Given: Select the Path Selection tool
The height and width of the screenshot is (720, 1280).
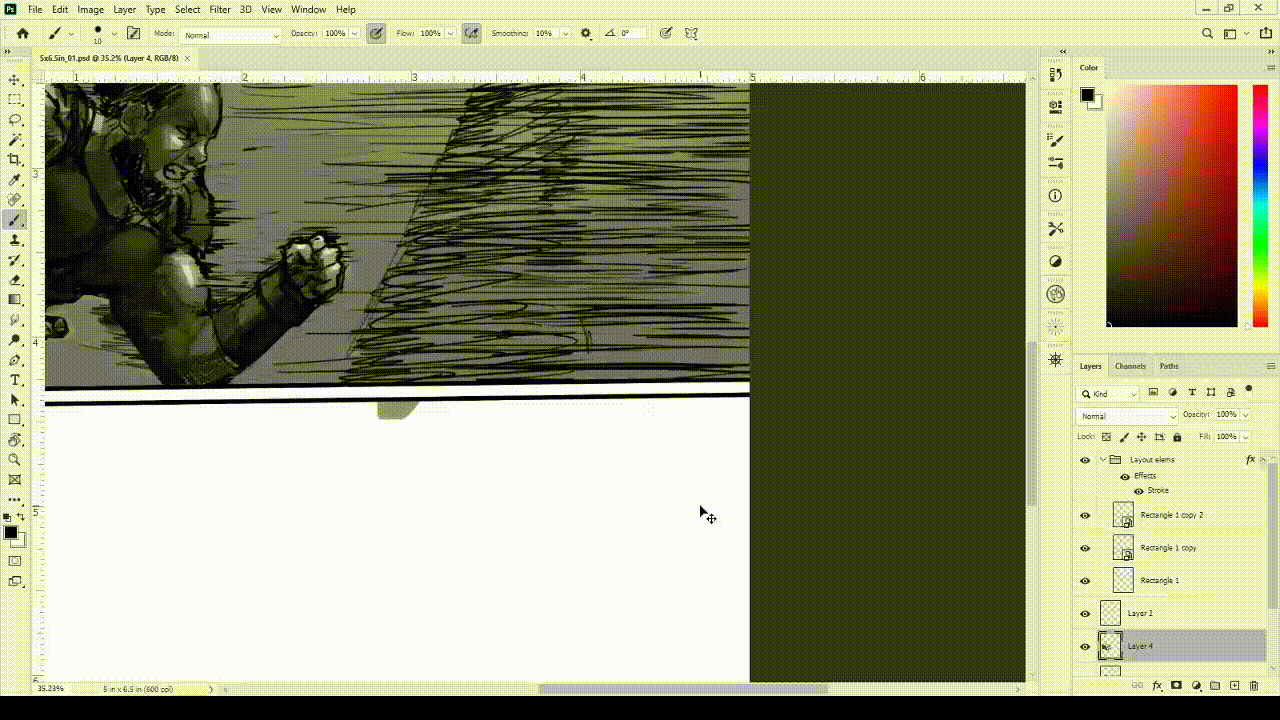Looking at the screenshot, I should [x=15, y=400].
